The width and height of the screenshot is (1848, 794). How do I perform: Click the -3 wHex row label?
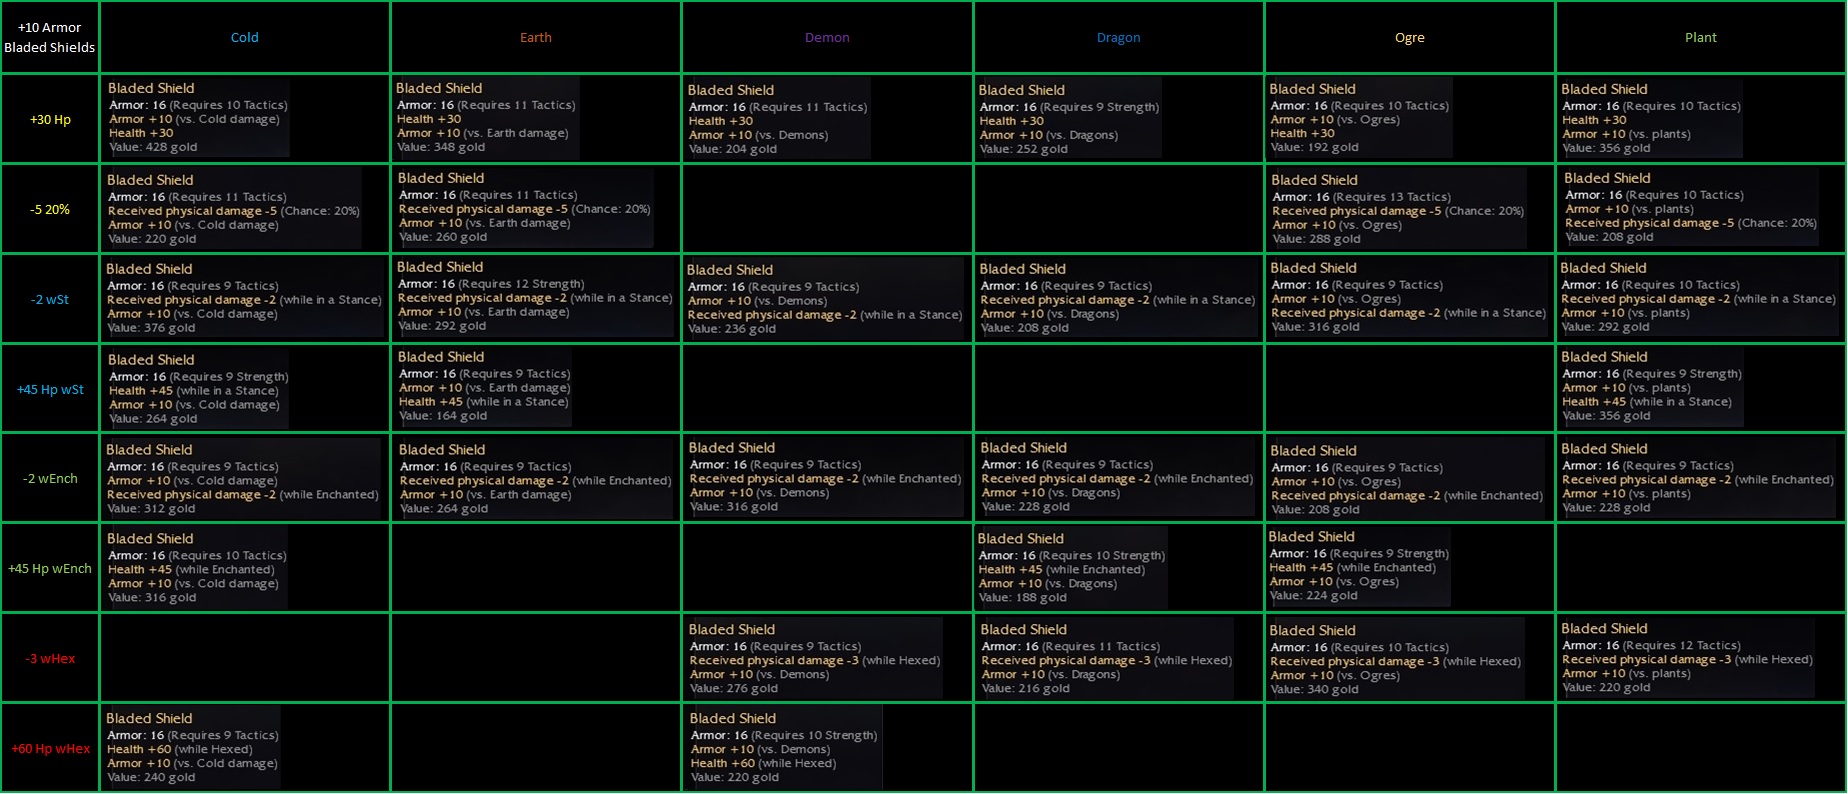tap(50, 659)
